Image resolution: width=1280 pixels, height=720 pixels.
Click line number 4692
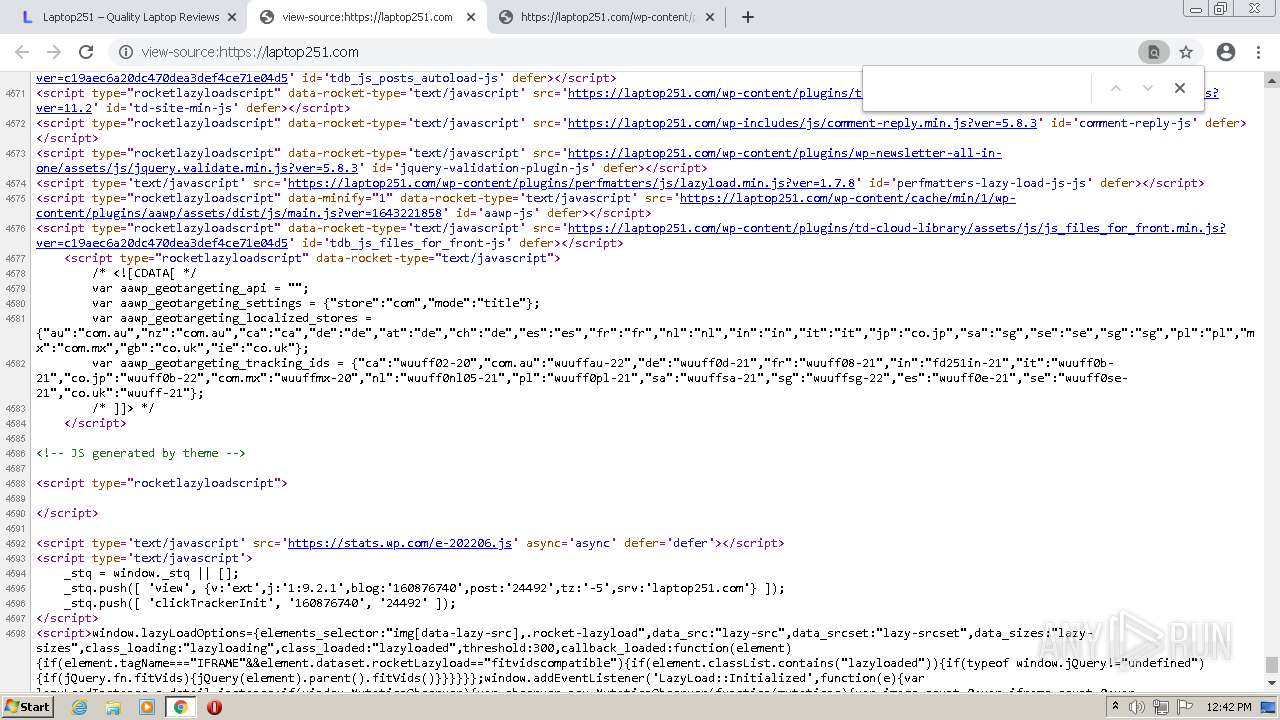14,543
